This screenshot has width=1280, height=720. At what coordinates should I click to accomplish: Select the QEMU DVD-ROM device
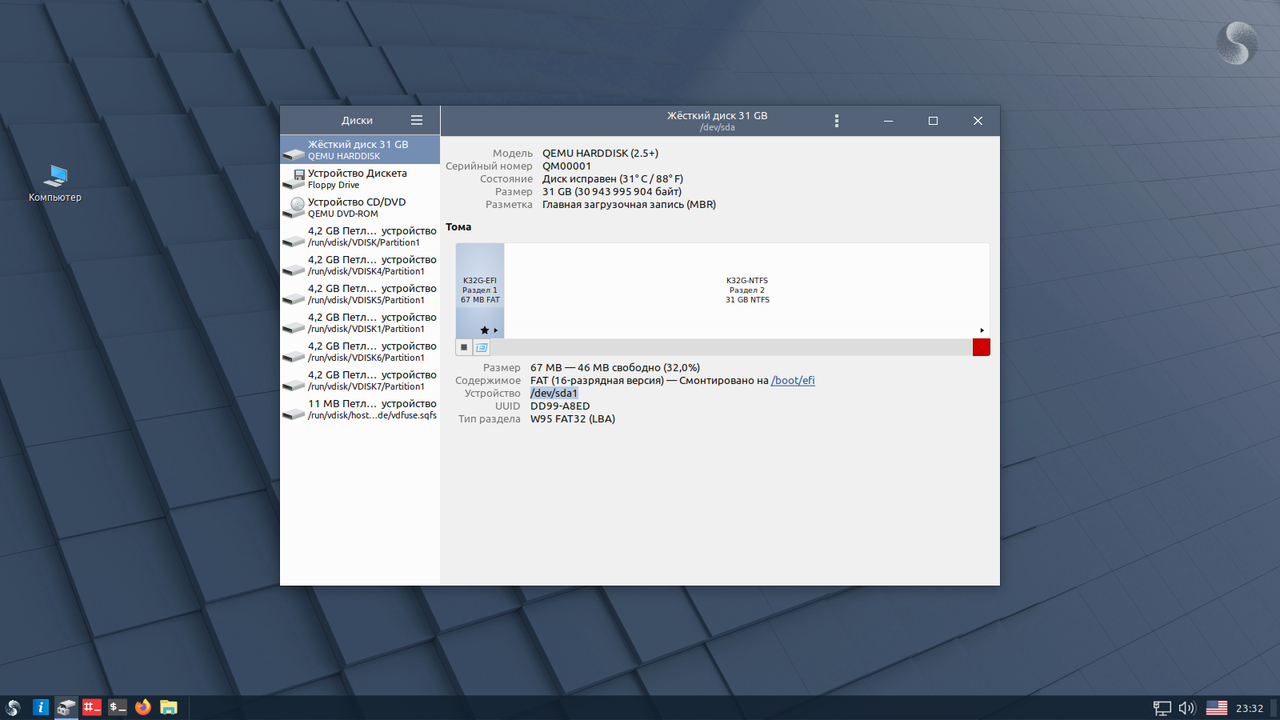coord(360,207)
